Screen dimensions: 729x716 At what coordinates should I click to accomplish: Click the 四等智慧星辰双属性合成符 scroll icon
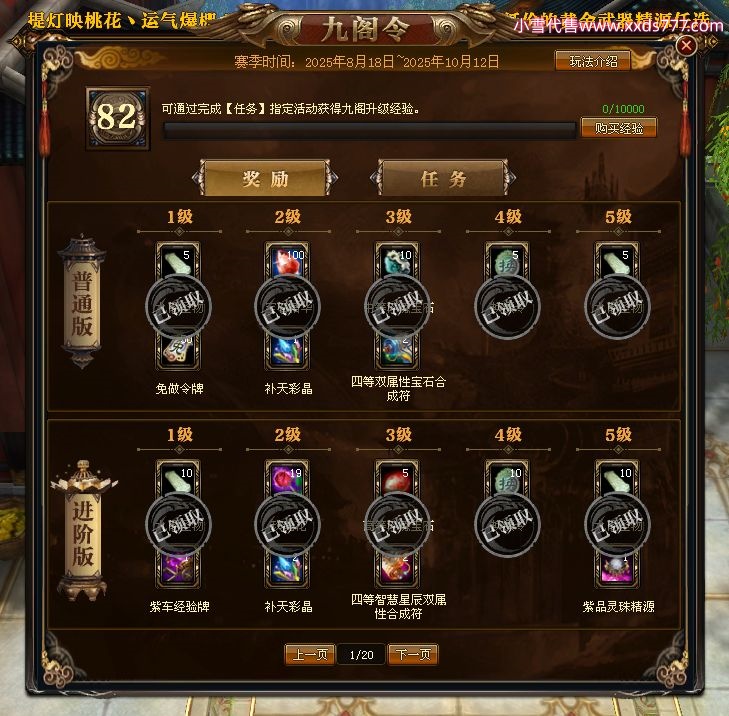tap(398, 570)
